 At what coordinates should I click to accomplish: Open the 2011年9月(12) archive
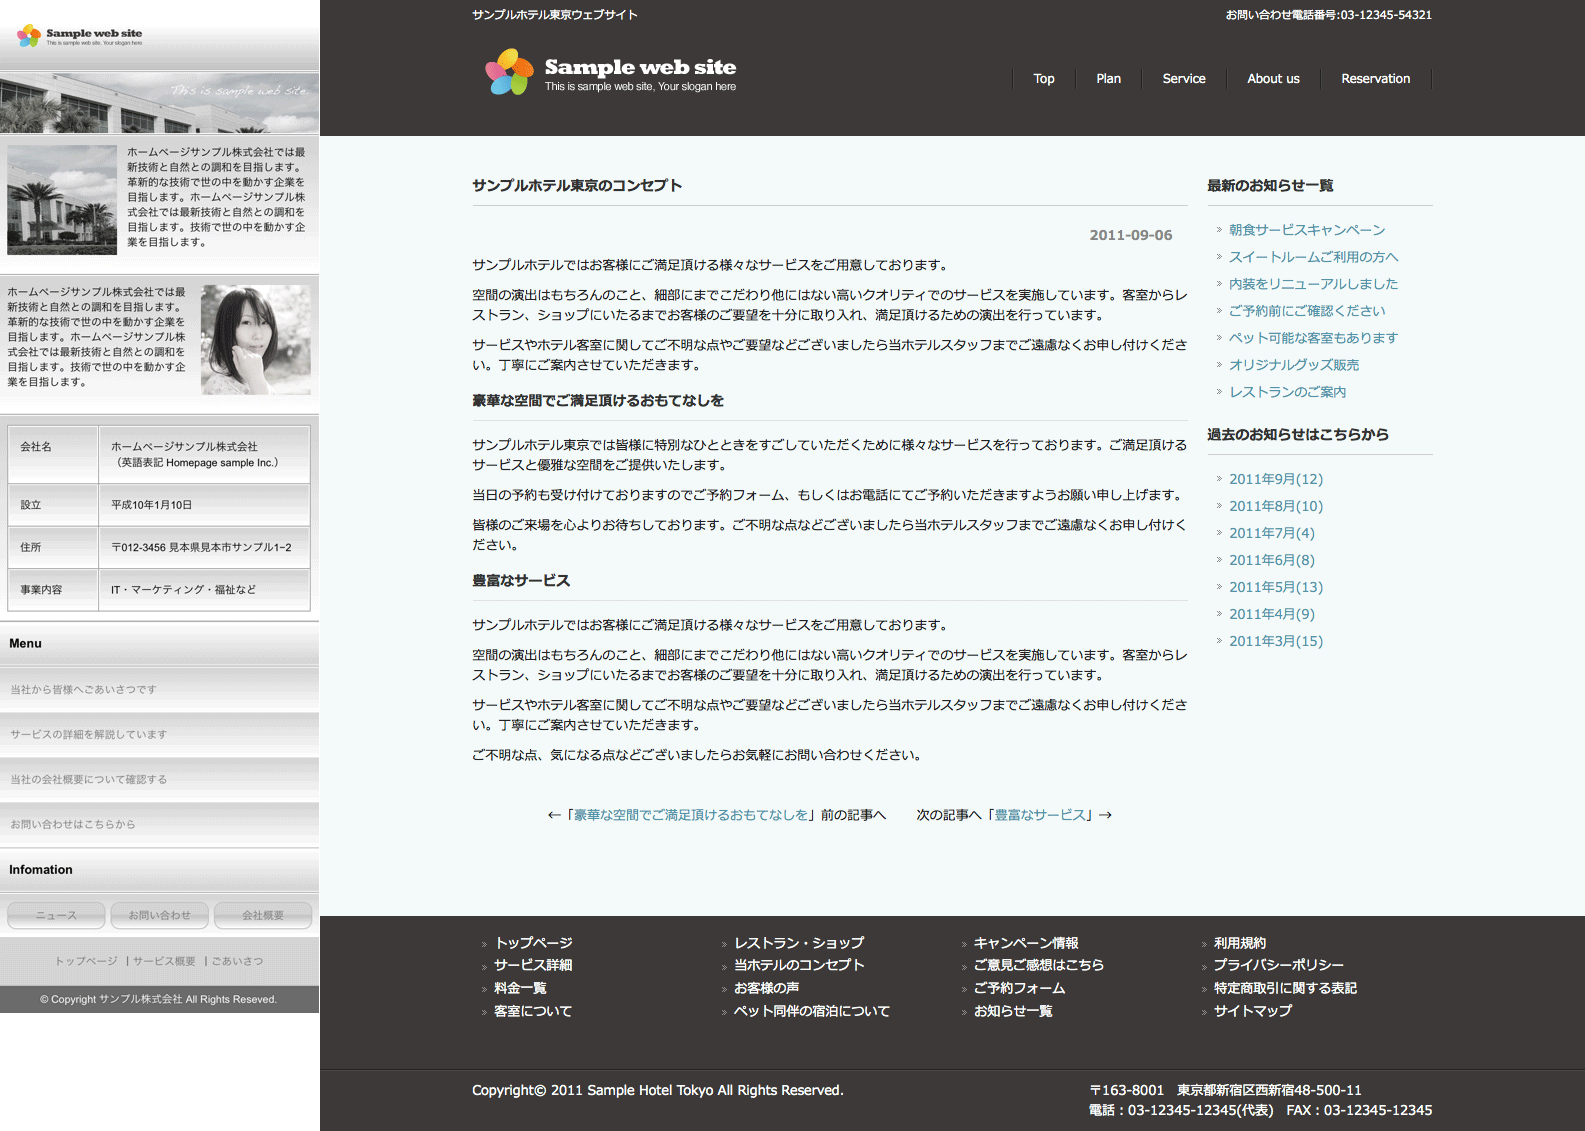(x=1275, y=479)
